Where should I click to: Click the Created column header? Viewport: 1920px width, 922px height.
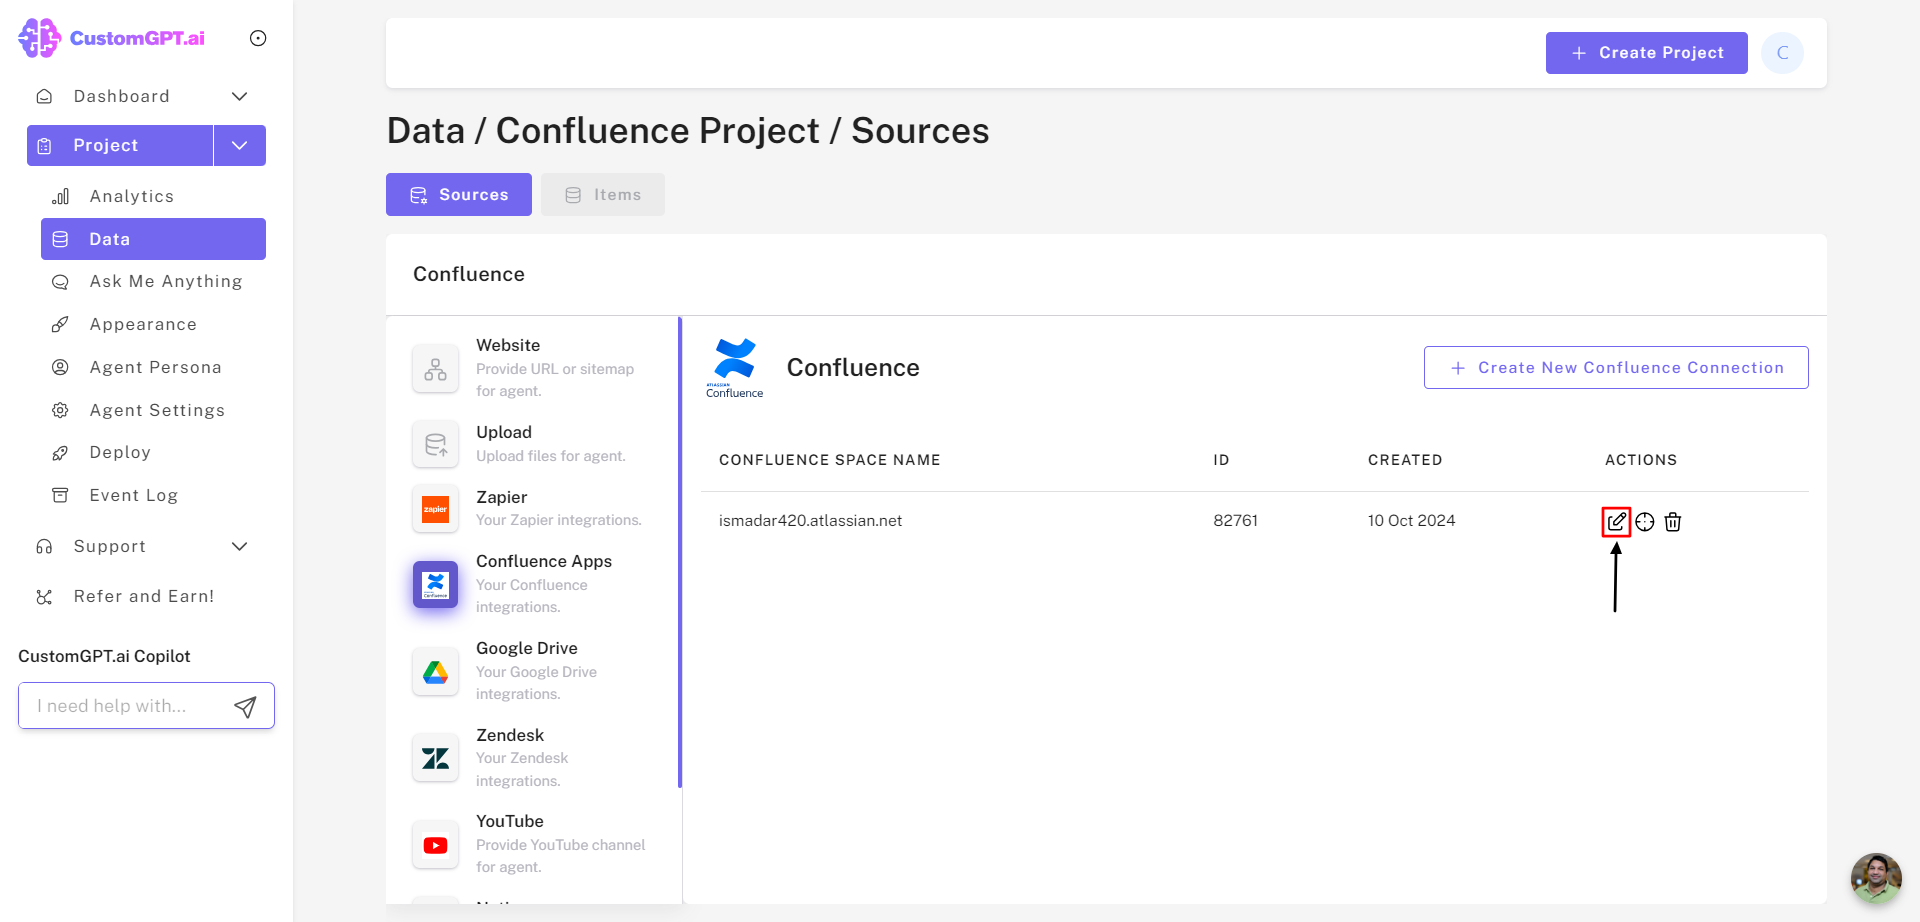[x=1405, y=460]
